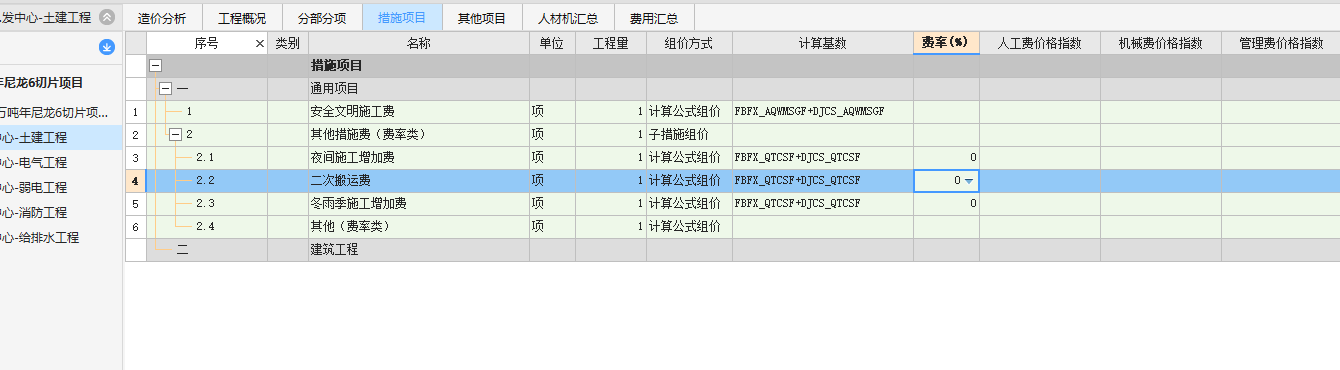Click the 管理费价格指数 column header
The image size is (1340, 370).
coord(1280,43)
